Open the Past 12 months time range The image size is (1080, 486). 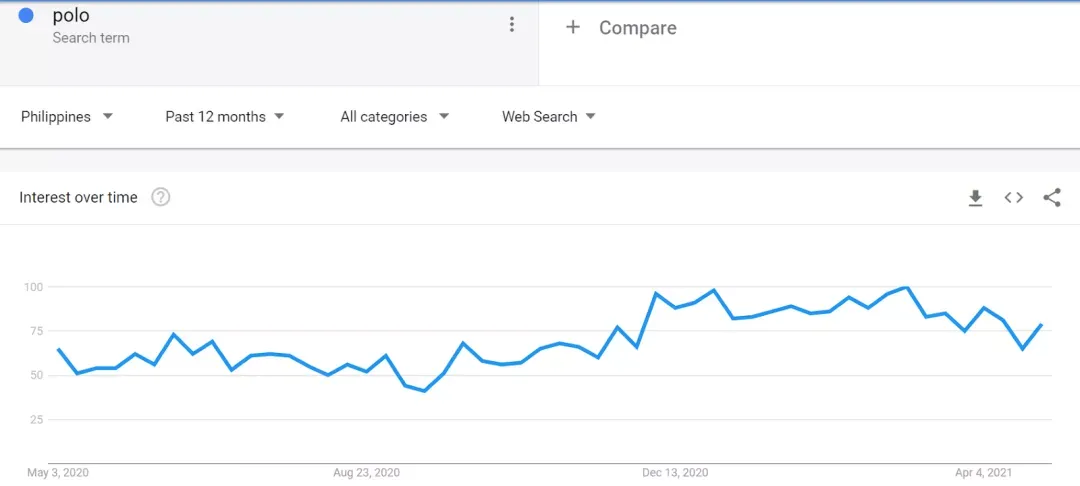coord(225,117)
